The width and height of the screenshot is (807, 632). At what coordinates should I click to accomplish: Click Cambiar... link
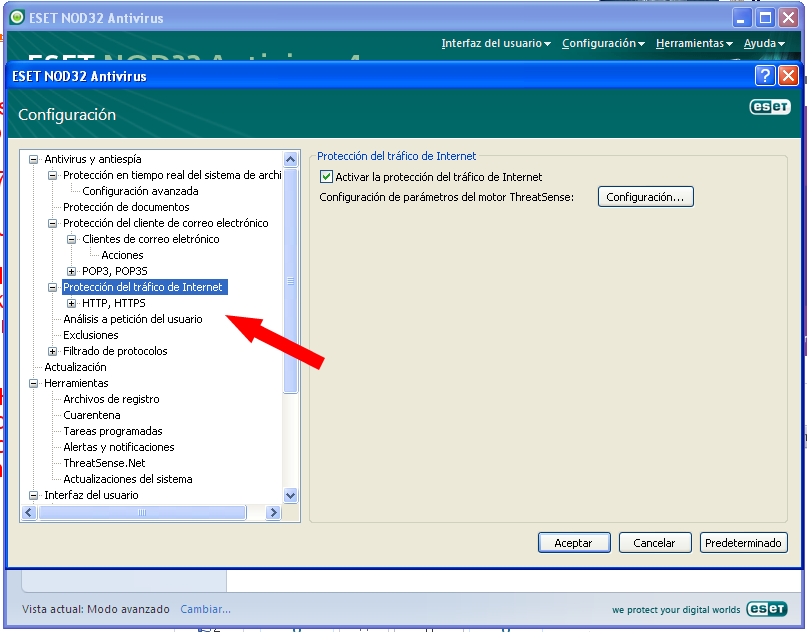click(205, 609)
